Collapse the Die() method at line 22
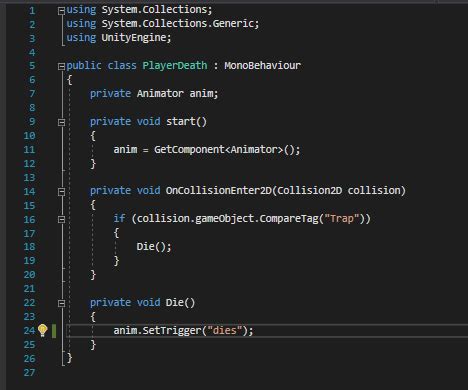468x390 pixels. [61, 304]
